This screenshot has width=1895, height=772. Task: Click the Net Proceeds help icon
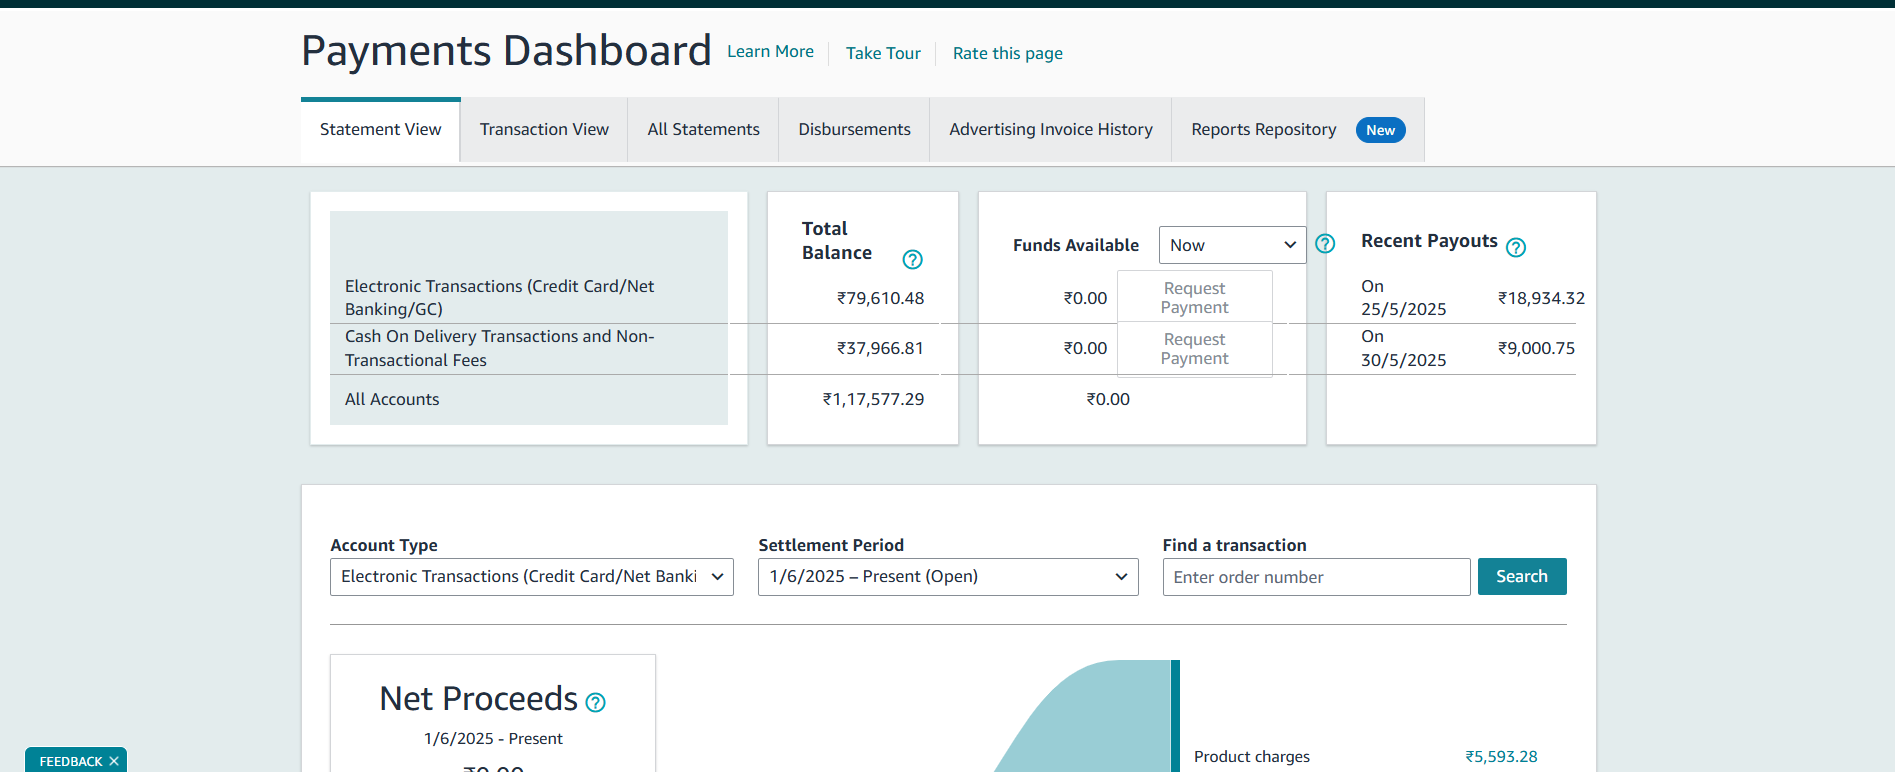(x=595, y=703)
